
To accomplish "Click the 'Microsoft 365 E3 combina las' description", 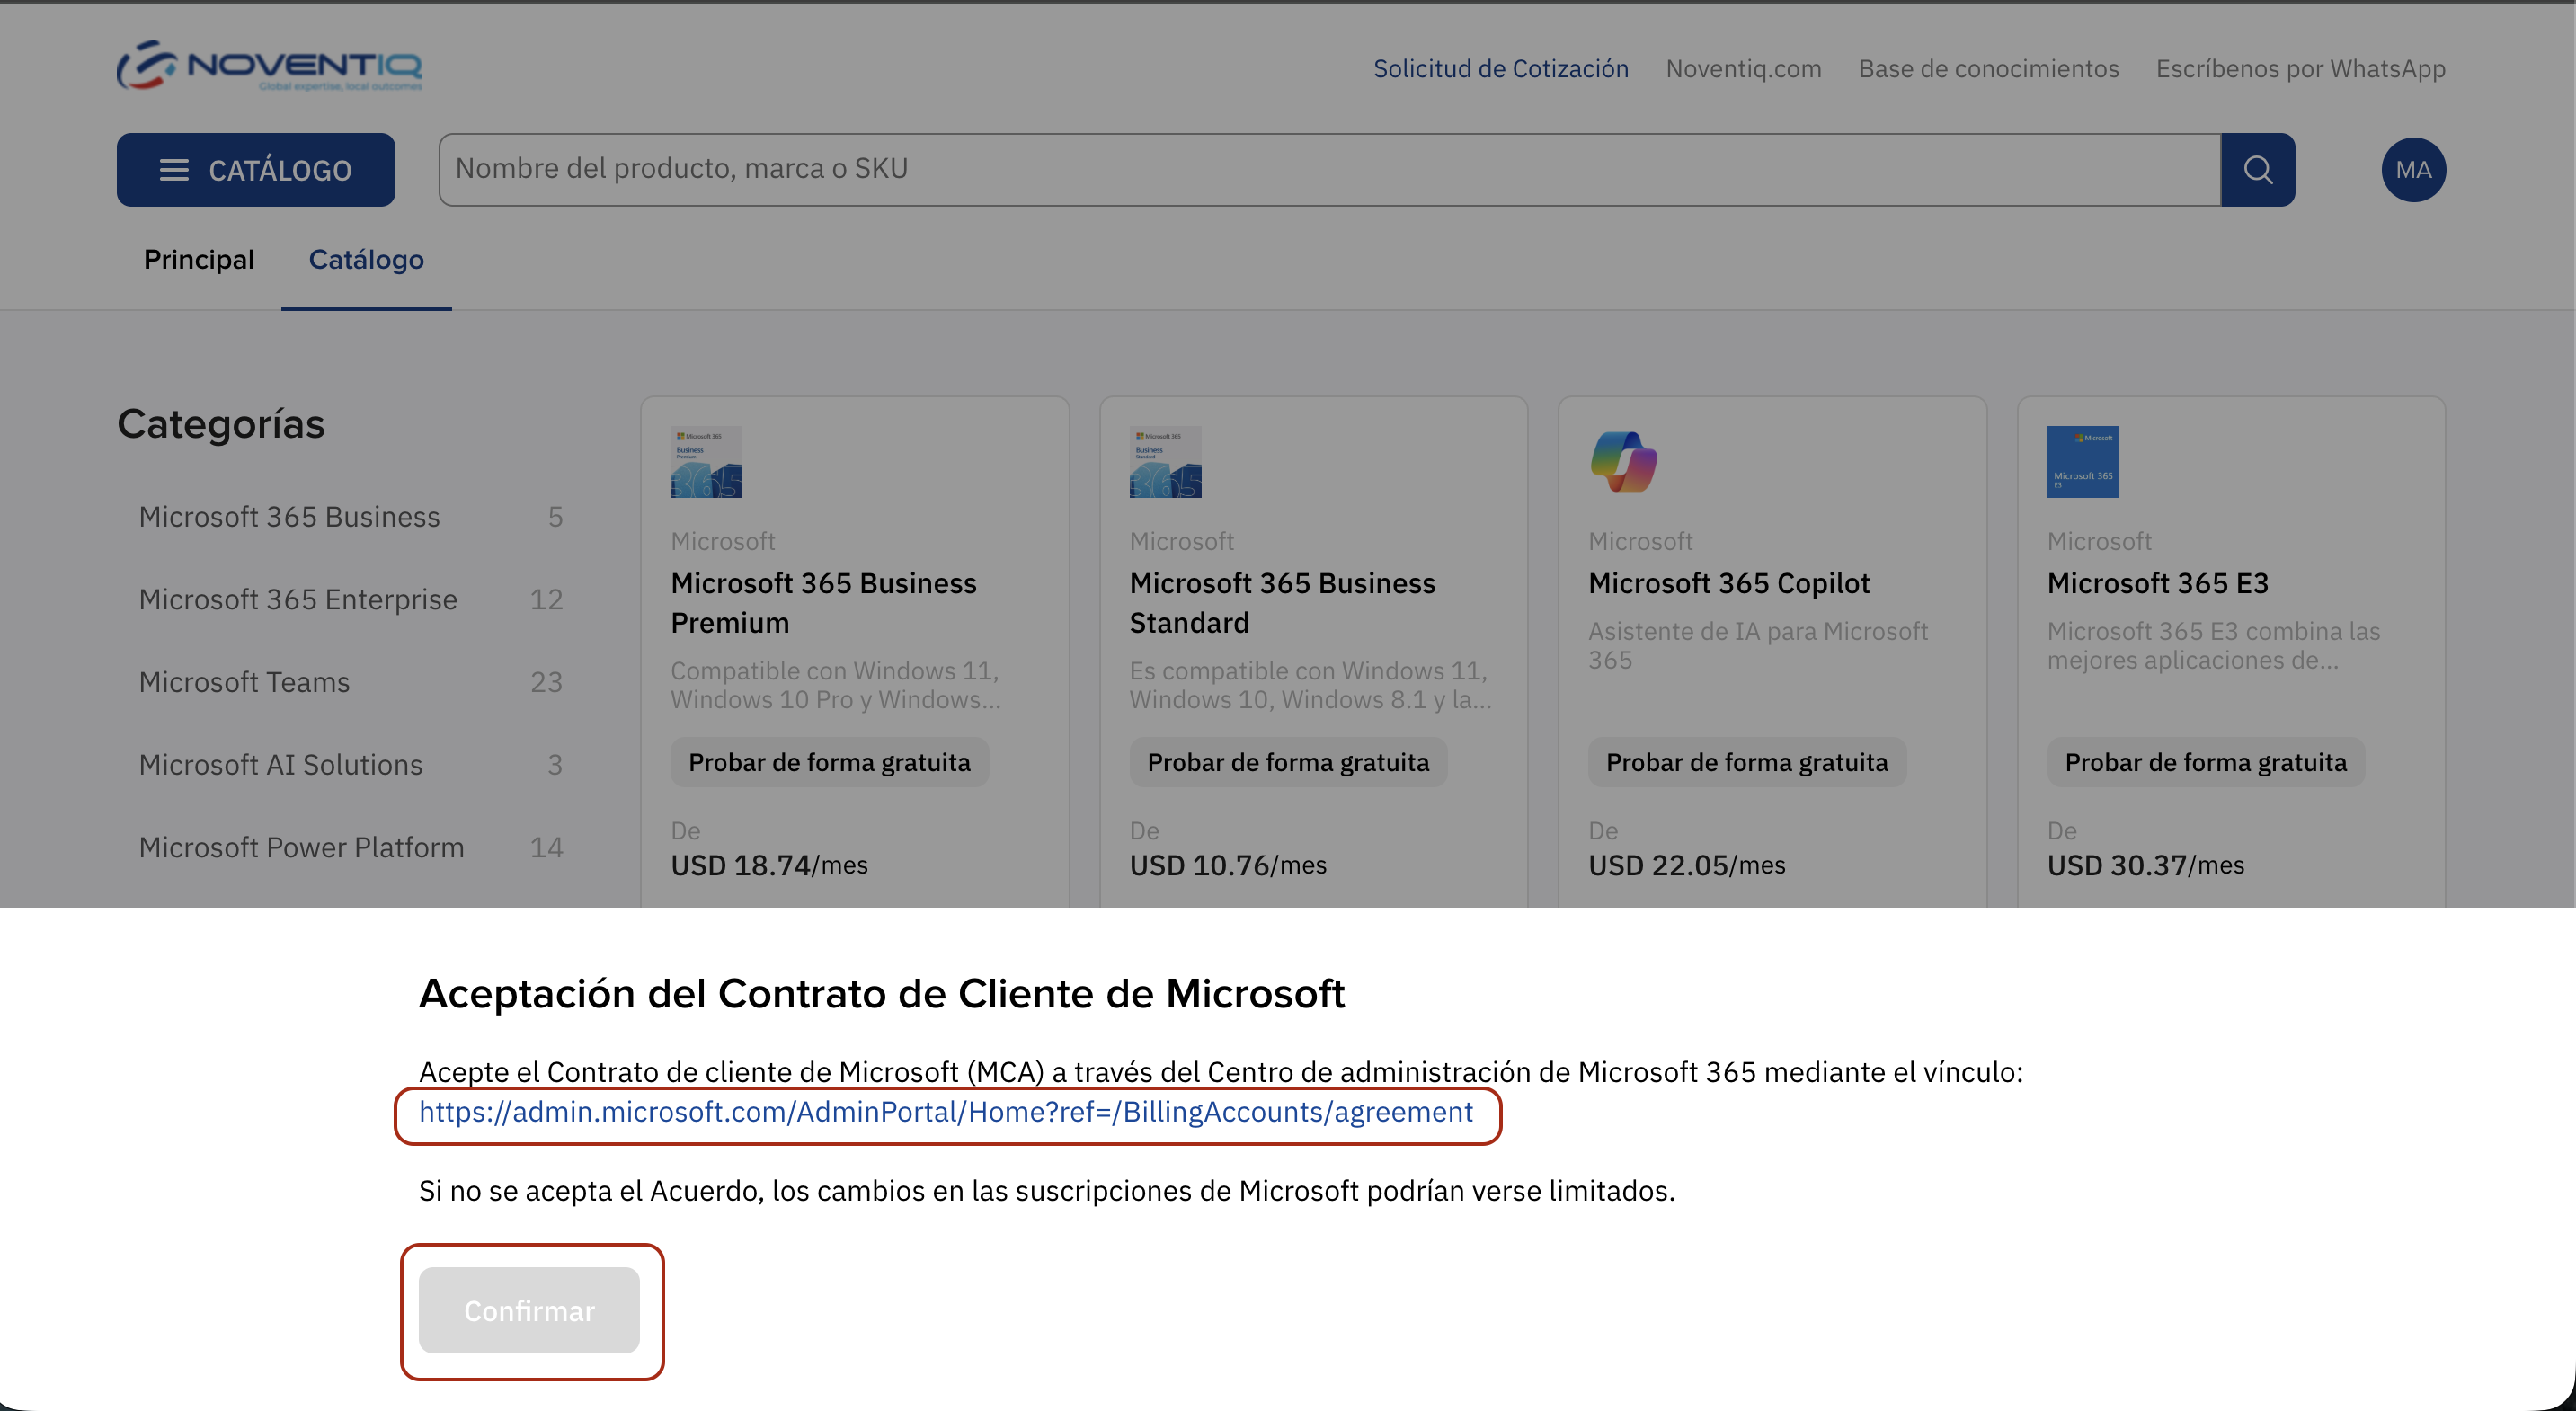I will (x=2214, y=646).
